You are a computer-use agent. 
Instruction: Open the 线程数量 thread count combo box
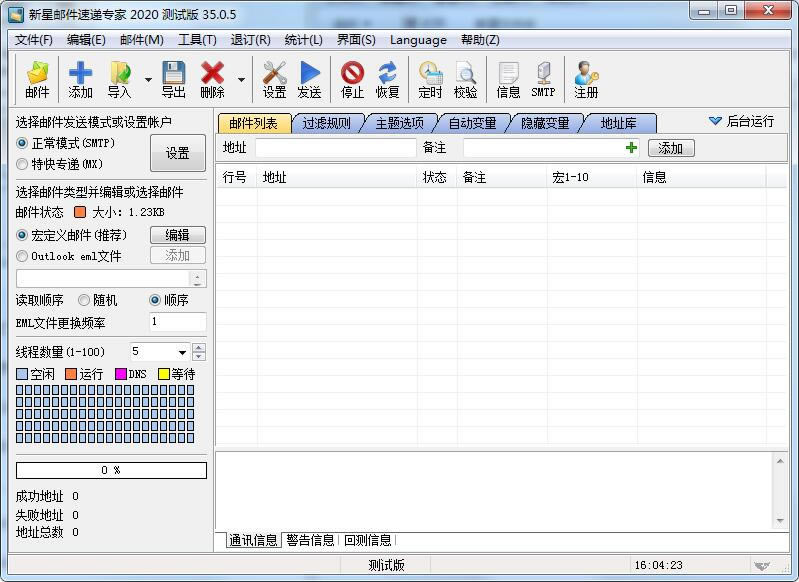coord(182,352)
